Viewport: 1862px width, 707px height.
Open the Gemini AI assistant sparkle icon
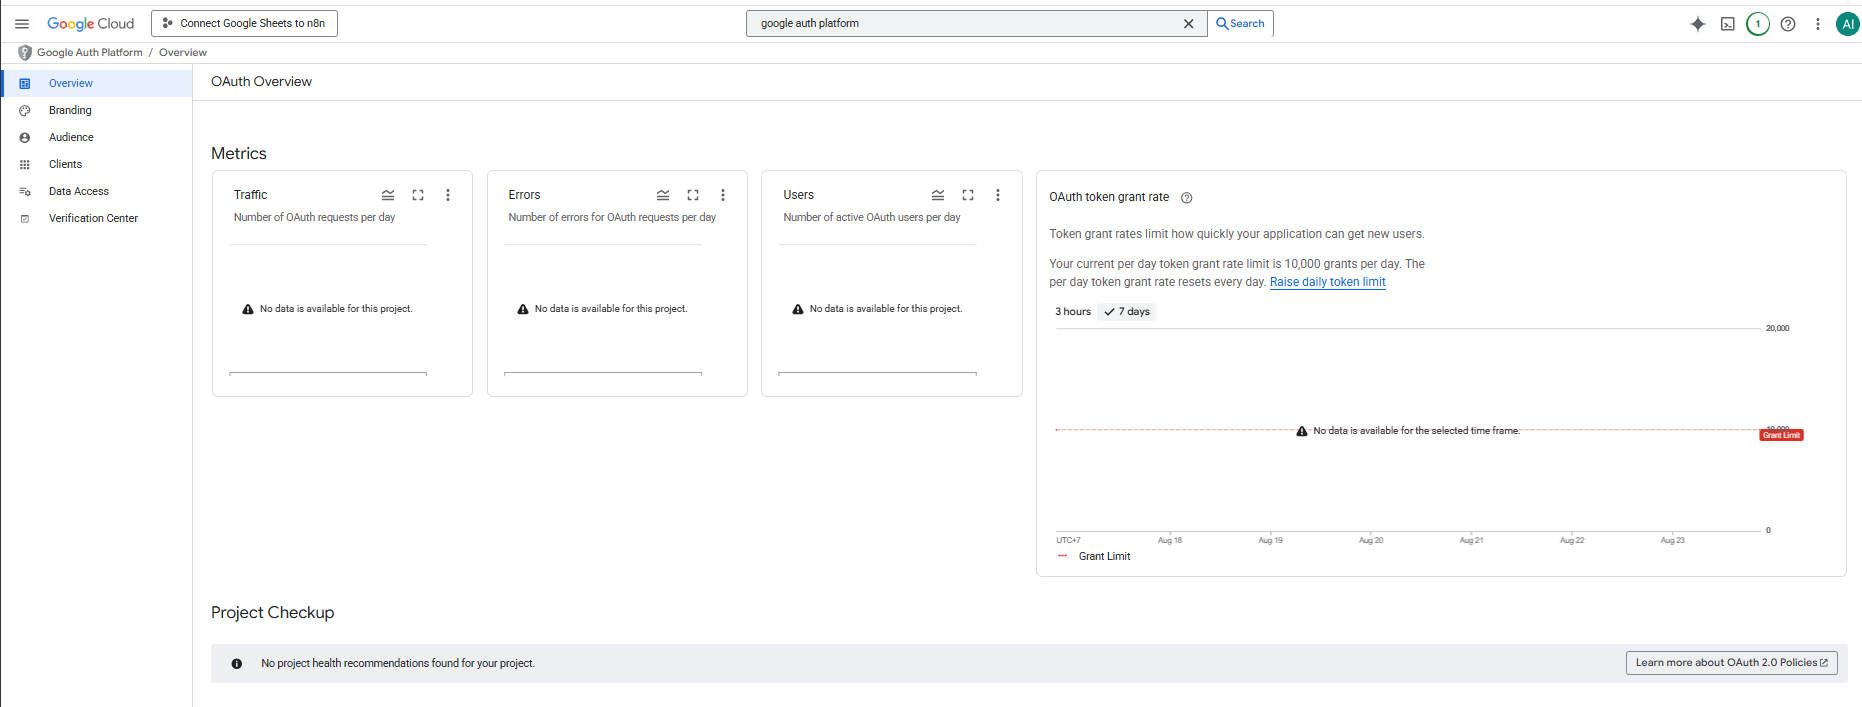[1698, 24]
